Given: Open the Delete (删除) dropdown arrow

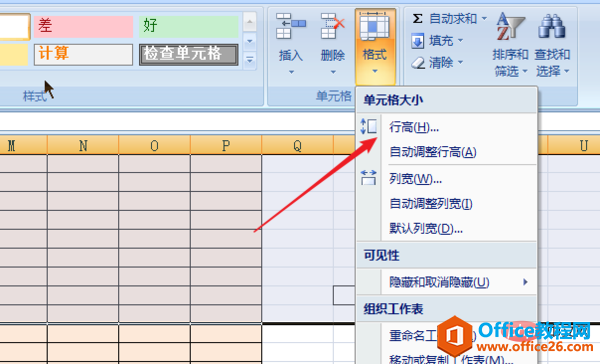Looking at the screenshot, I should [333, 72].
